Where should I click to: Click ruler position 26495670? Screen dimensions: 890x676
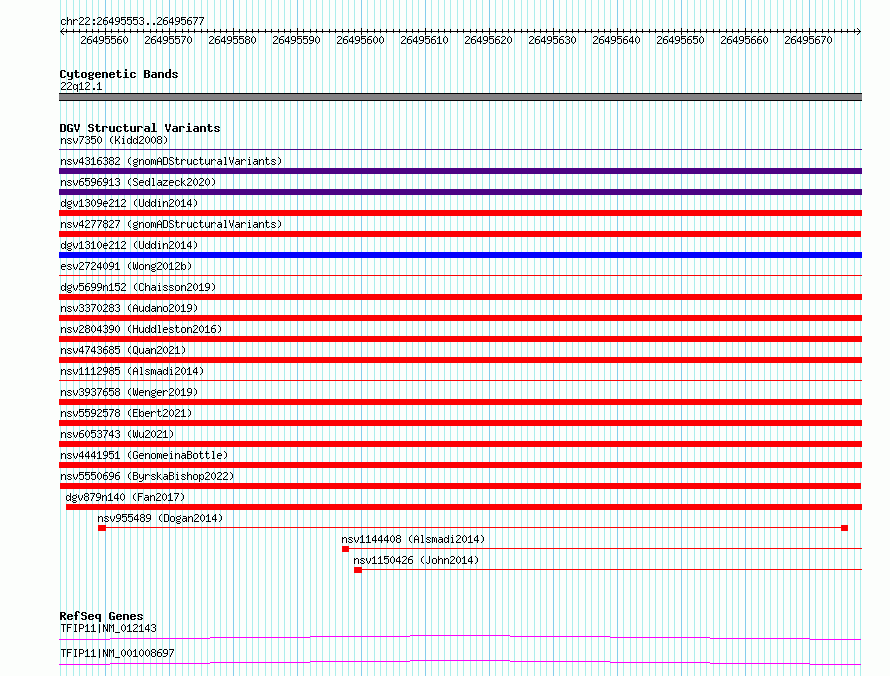pyautogui.click(x=808, y=40)
